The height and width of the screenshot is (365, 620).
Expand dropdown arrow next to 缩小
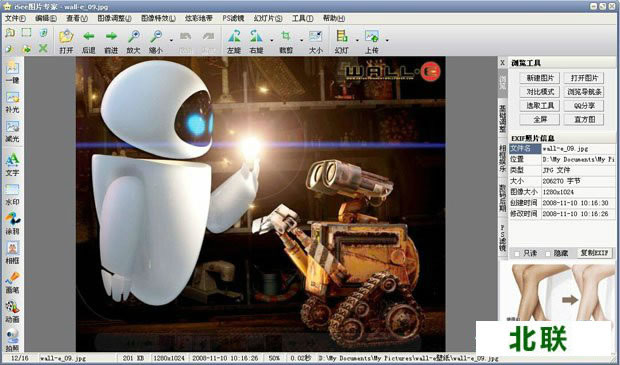(x=171, y=40)
